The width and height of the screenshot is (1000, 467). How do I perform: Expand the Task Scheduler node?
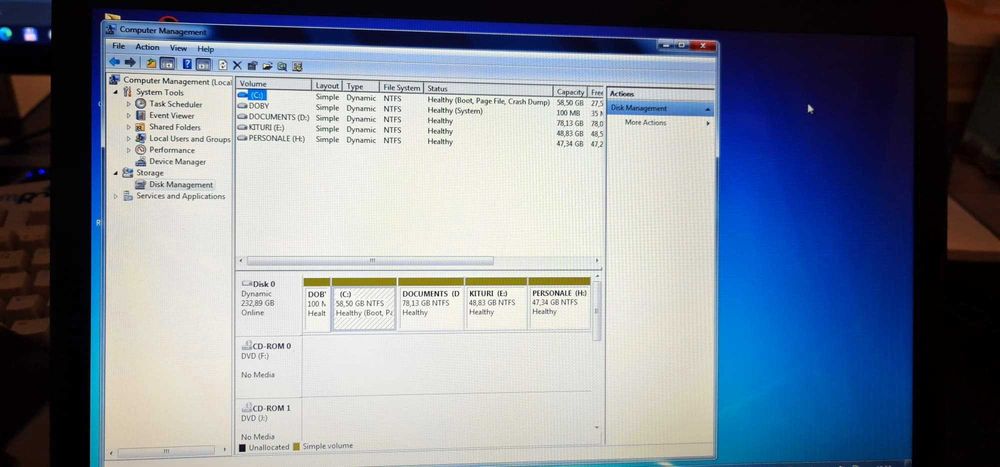pyautogui.click(x=129, y=104)
